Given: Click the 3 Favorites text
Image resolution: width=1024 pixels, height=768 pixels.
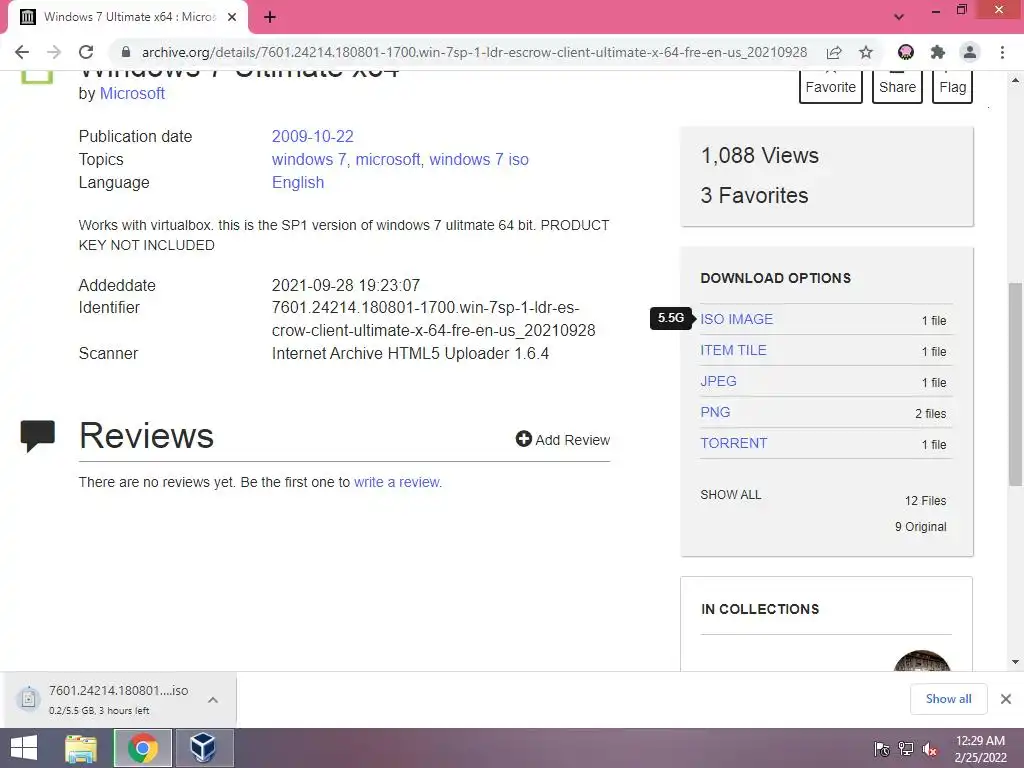Looking at the screenshot, I should click(754, 195).
